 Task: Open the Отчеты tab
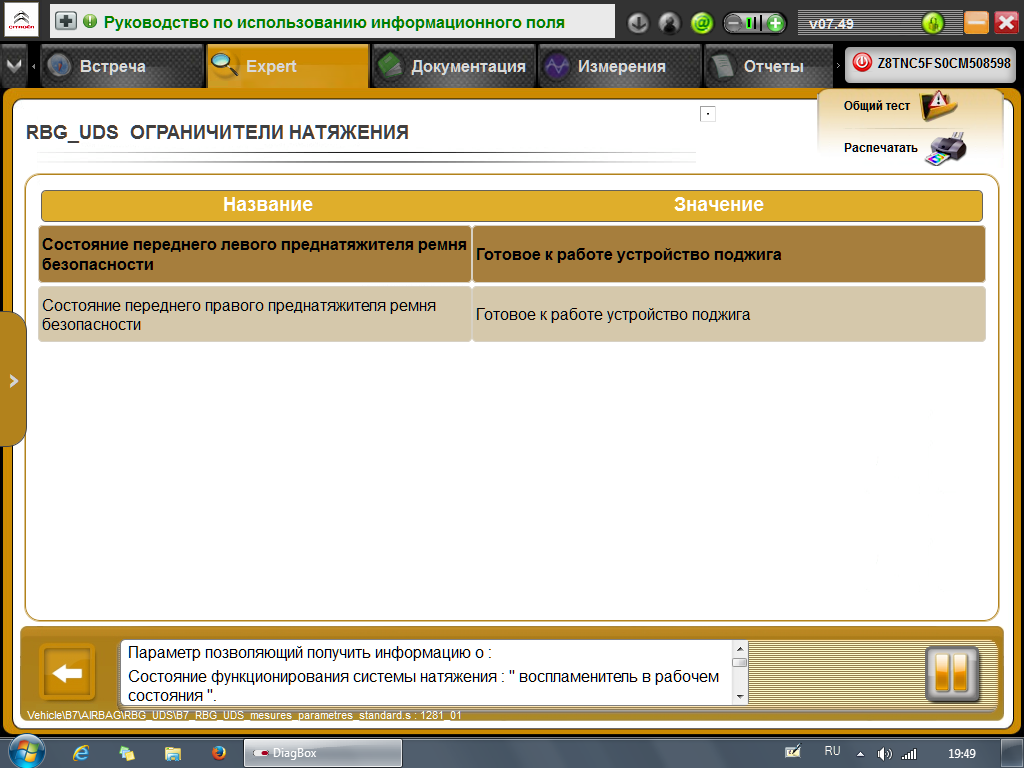tap(769, 66)
